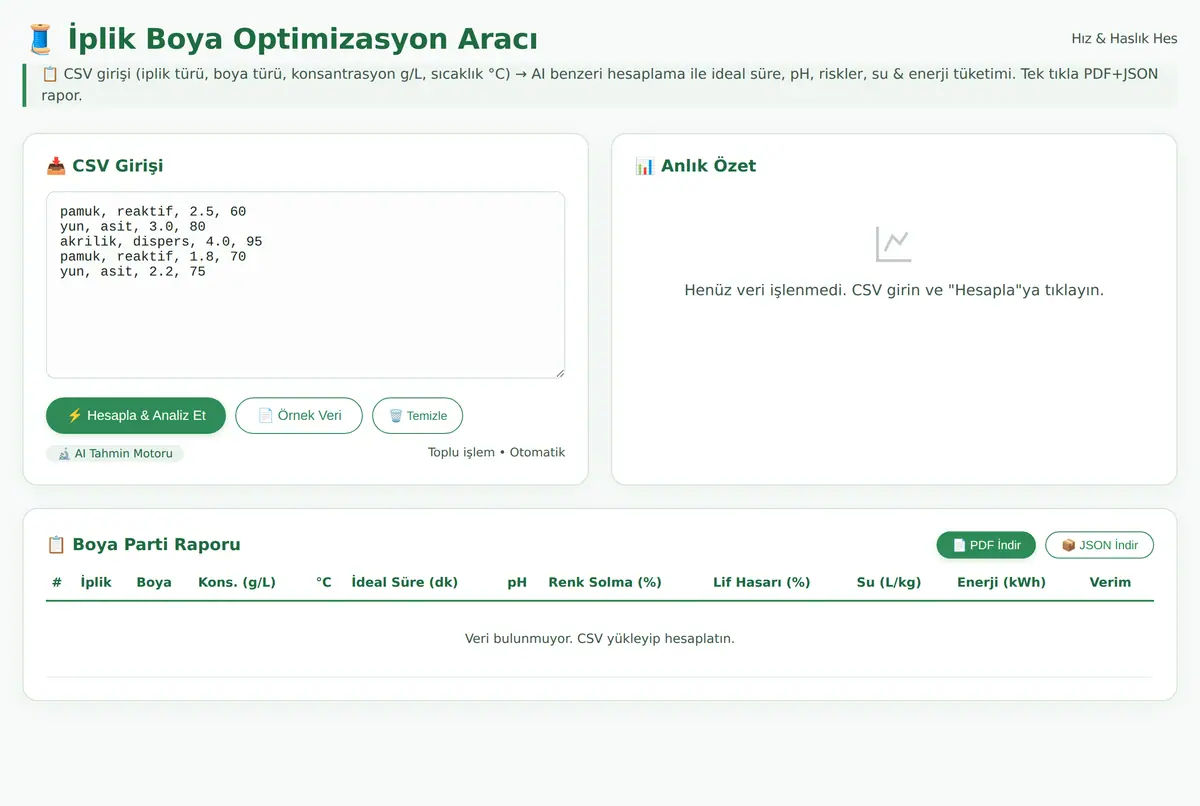Click the textarea resize handle corner
Screen dimensions: 1200x806
click(558, 372)
